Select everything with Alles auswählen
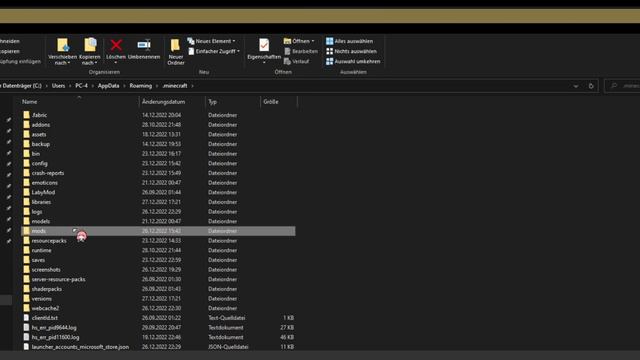The width and height of the screenshot is (640, 360). tap(349, 41)
